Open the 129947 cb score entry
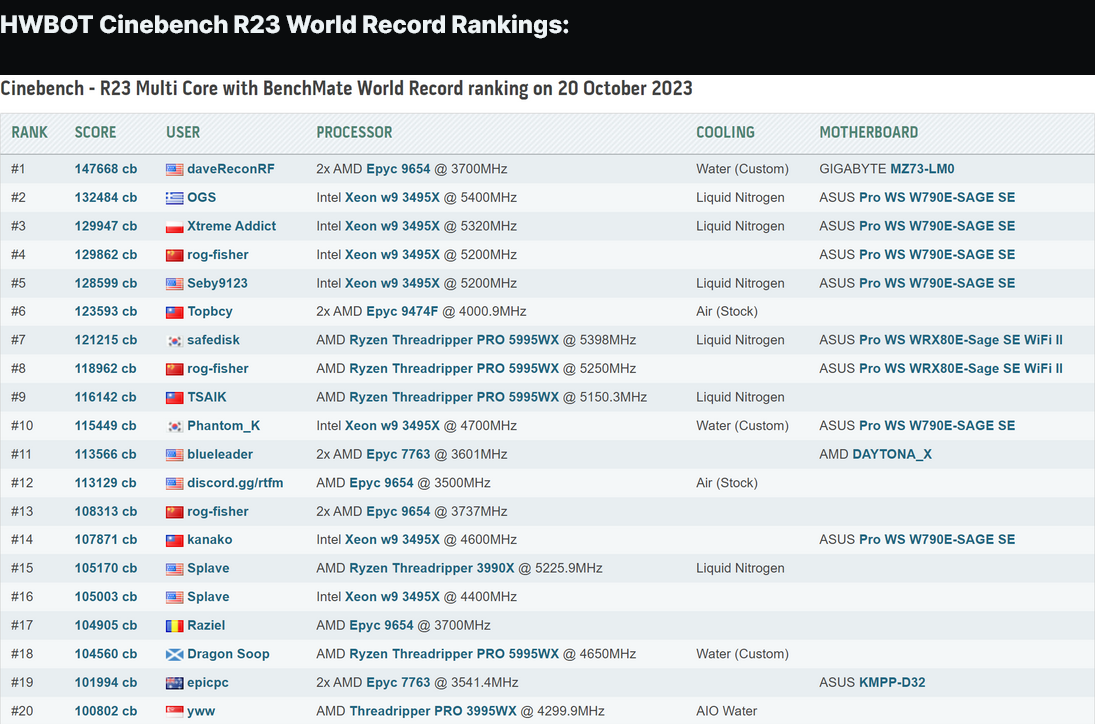1095x724 pixels. tap(105, 226)
